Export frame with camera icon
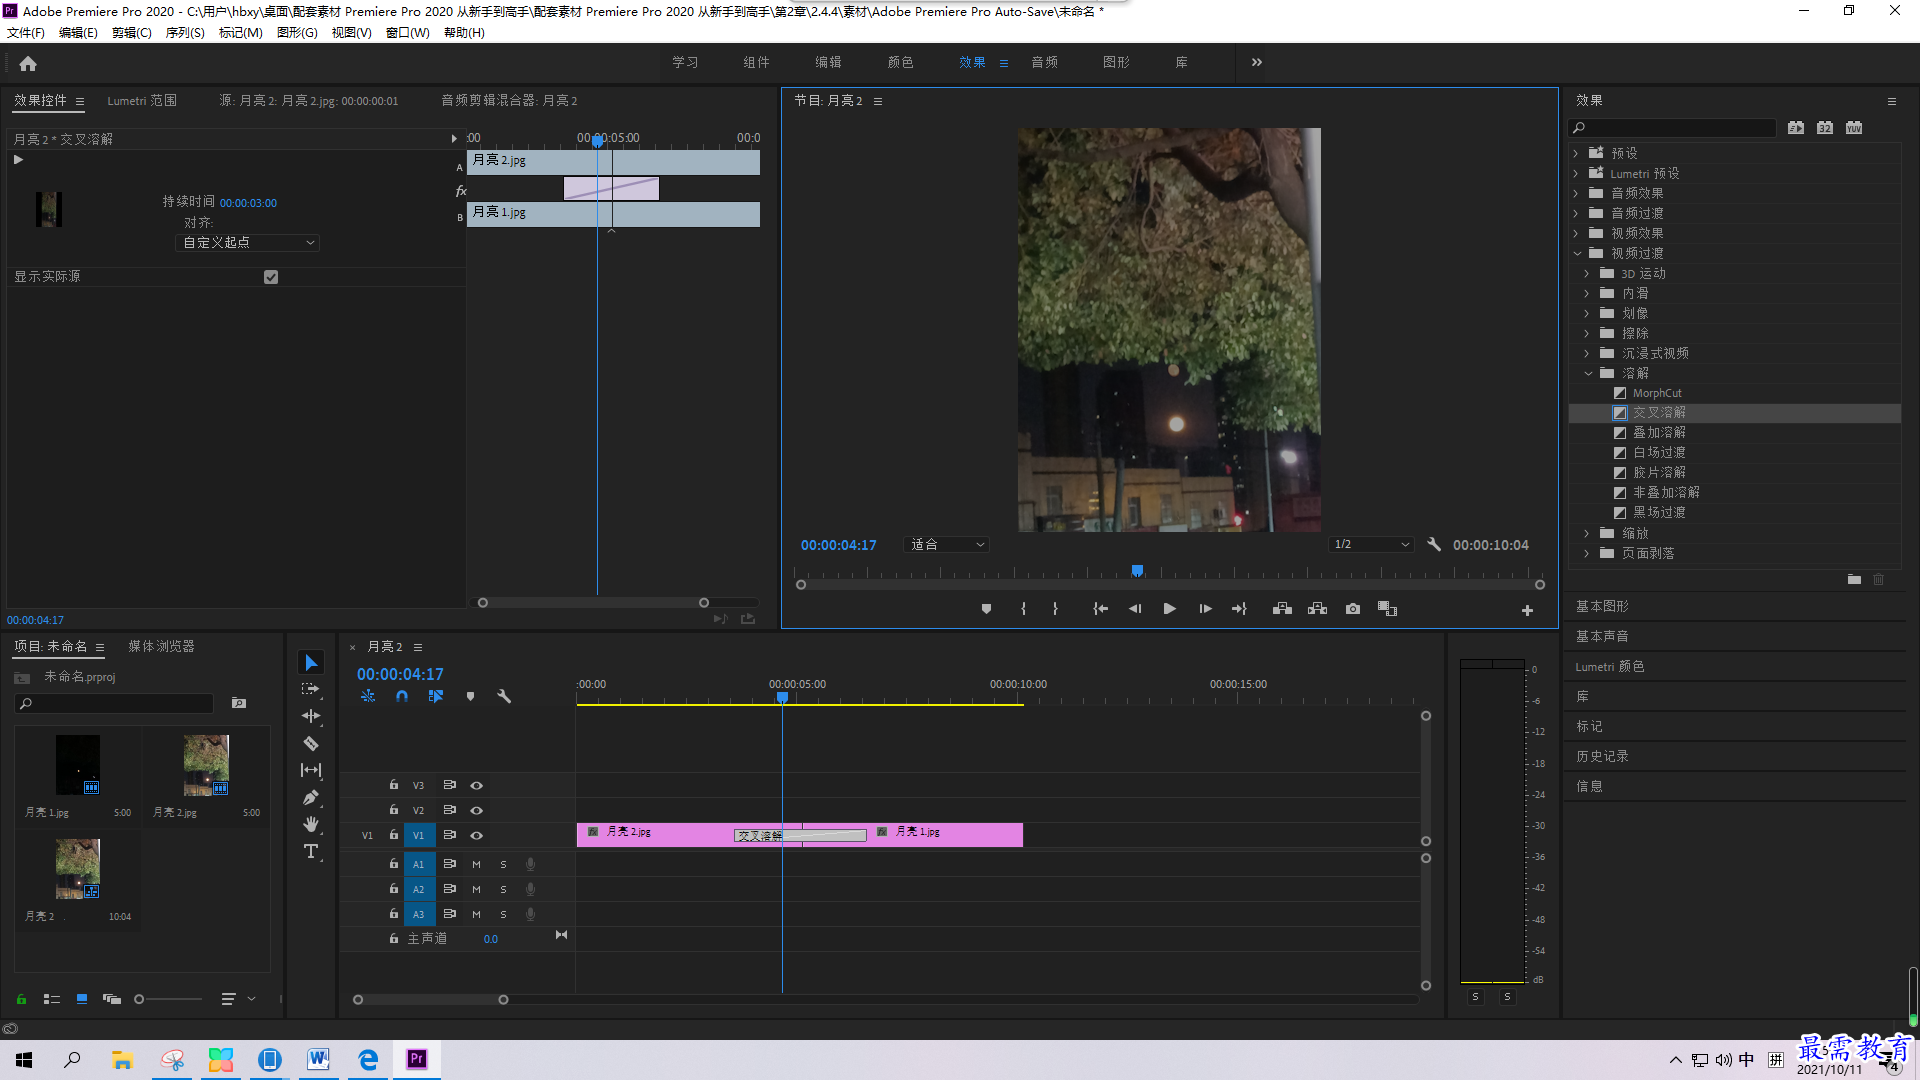 [x=1353, y=609]
